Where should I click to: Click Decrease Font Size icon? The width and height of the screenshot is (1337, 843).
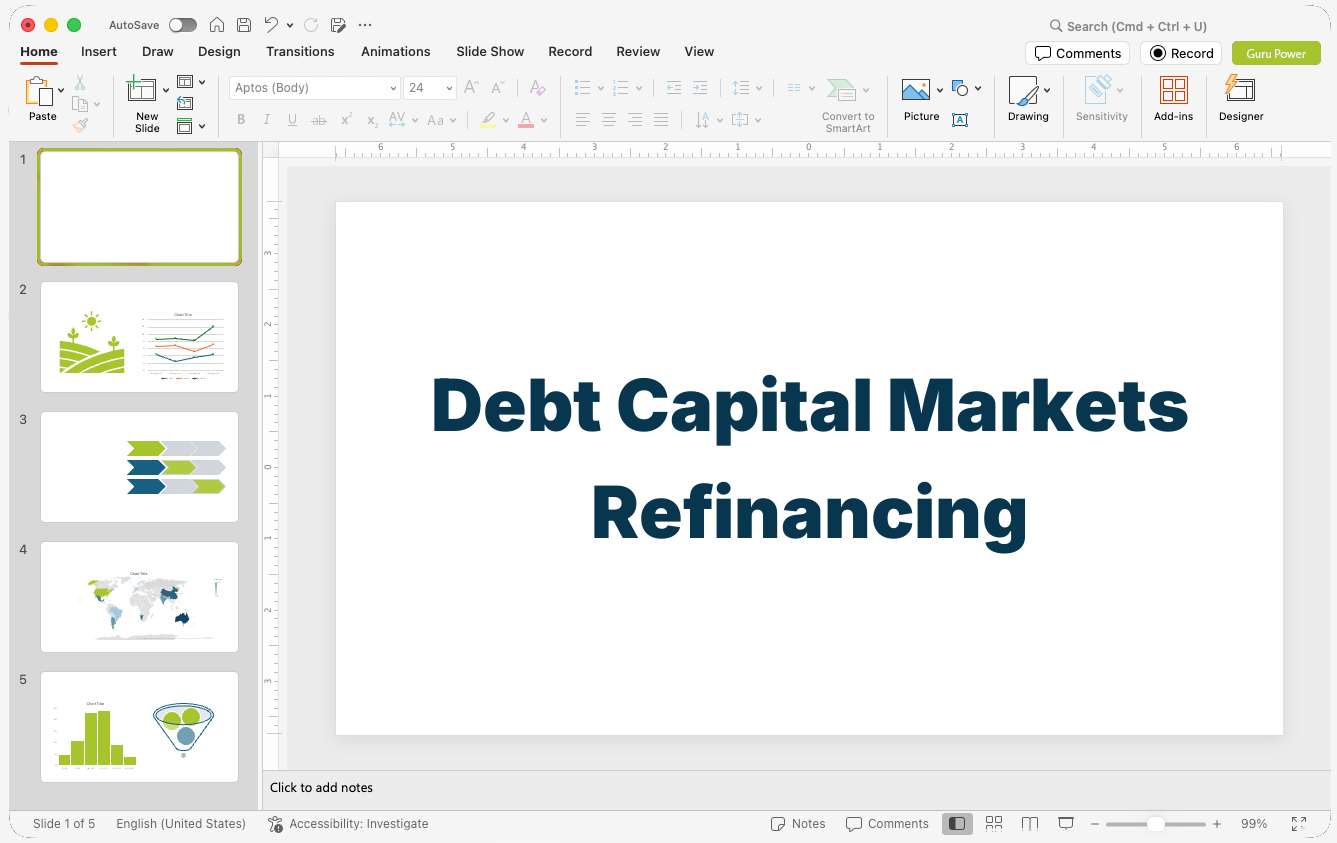tap(498, 88)
